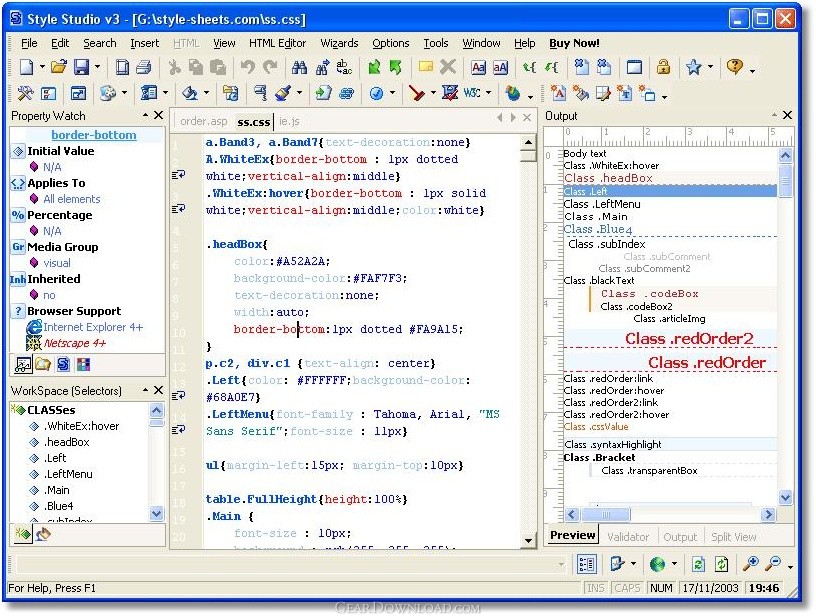Image resolution: width=816 pixels, height=616 pixels.
Task: Click the yellow note icon in toolbar
Action: [425, 67]
